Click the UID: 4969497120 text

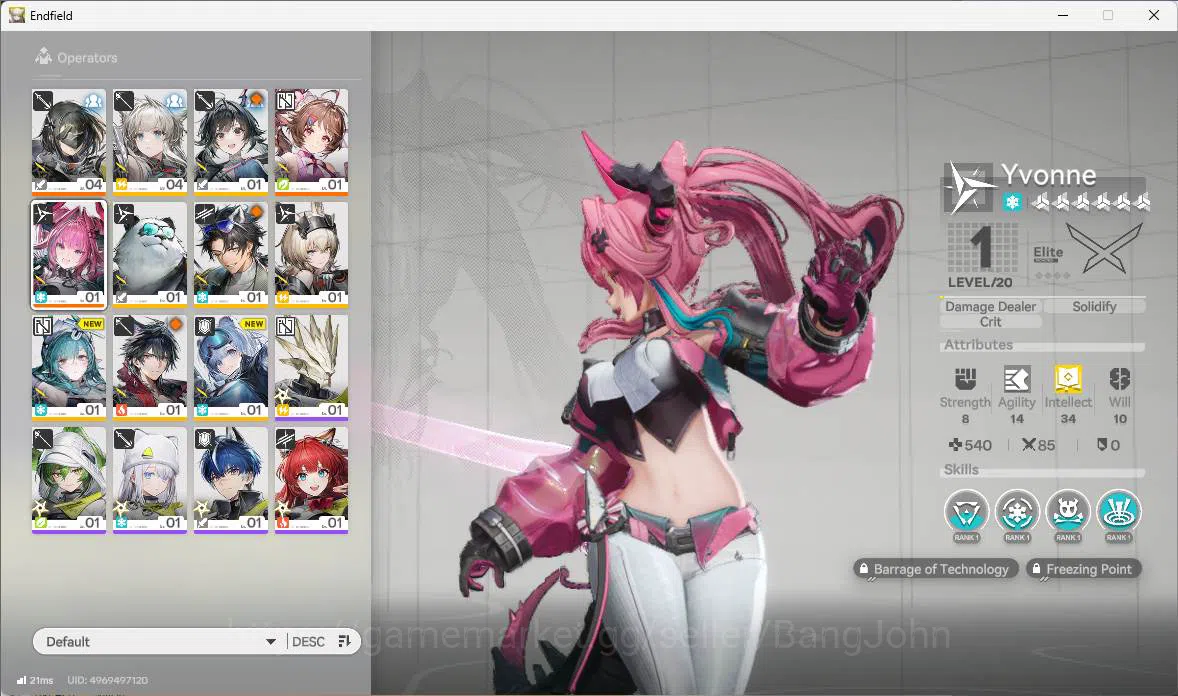(x=107, y=680)
